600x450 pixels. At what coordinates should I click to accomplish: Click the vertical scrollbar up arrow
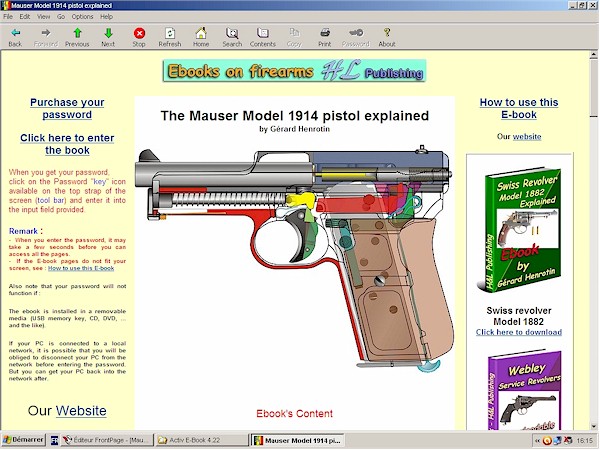pyautogui.click(x=593, y=55)
